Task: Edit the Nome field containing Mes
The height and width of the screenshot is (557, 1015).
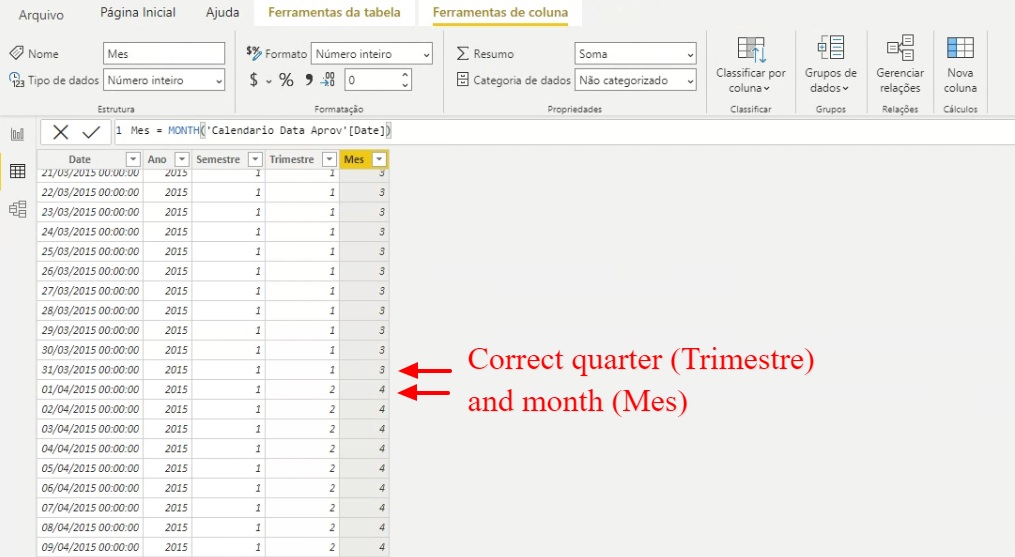Action: coord(164,54)
